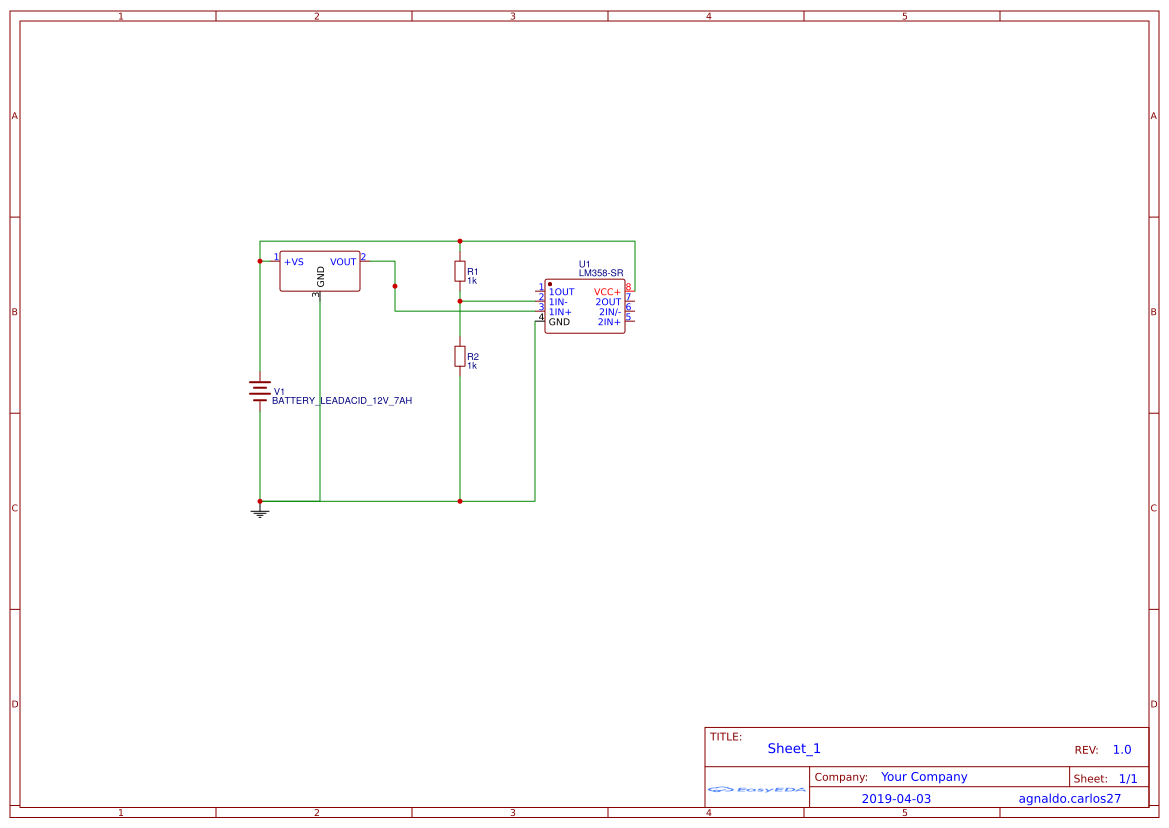This screenshot has height=828, width=1169.
Task: Select the 2IN- pin label
Action: click(610, 312)
